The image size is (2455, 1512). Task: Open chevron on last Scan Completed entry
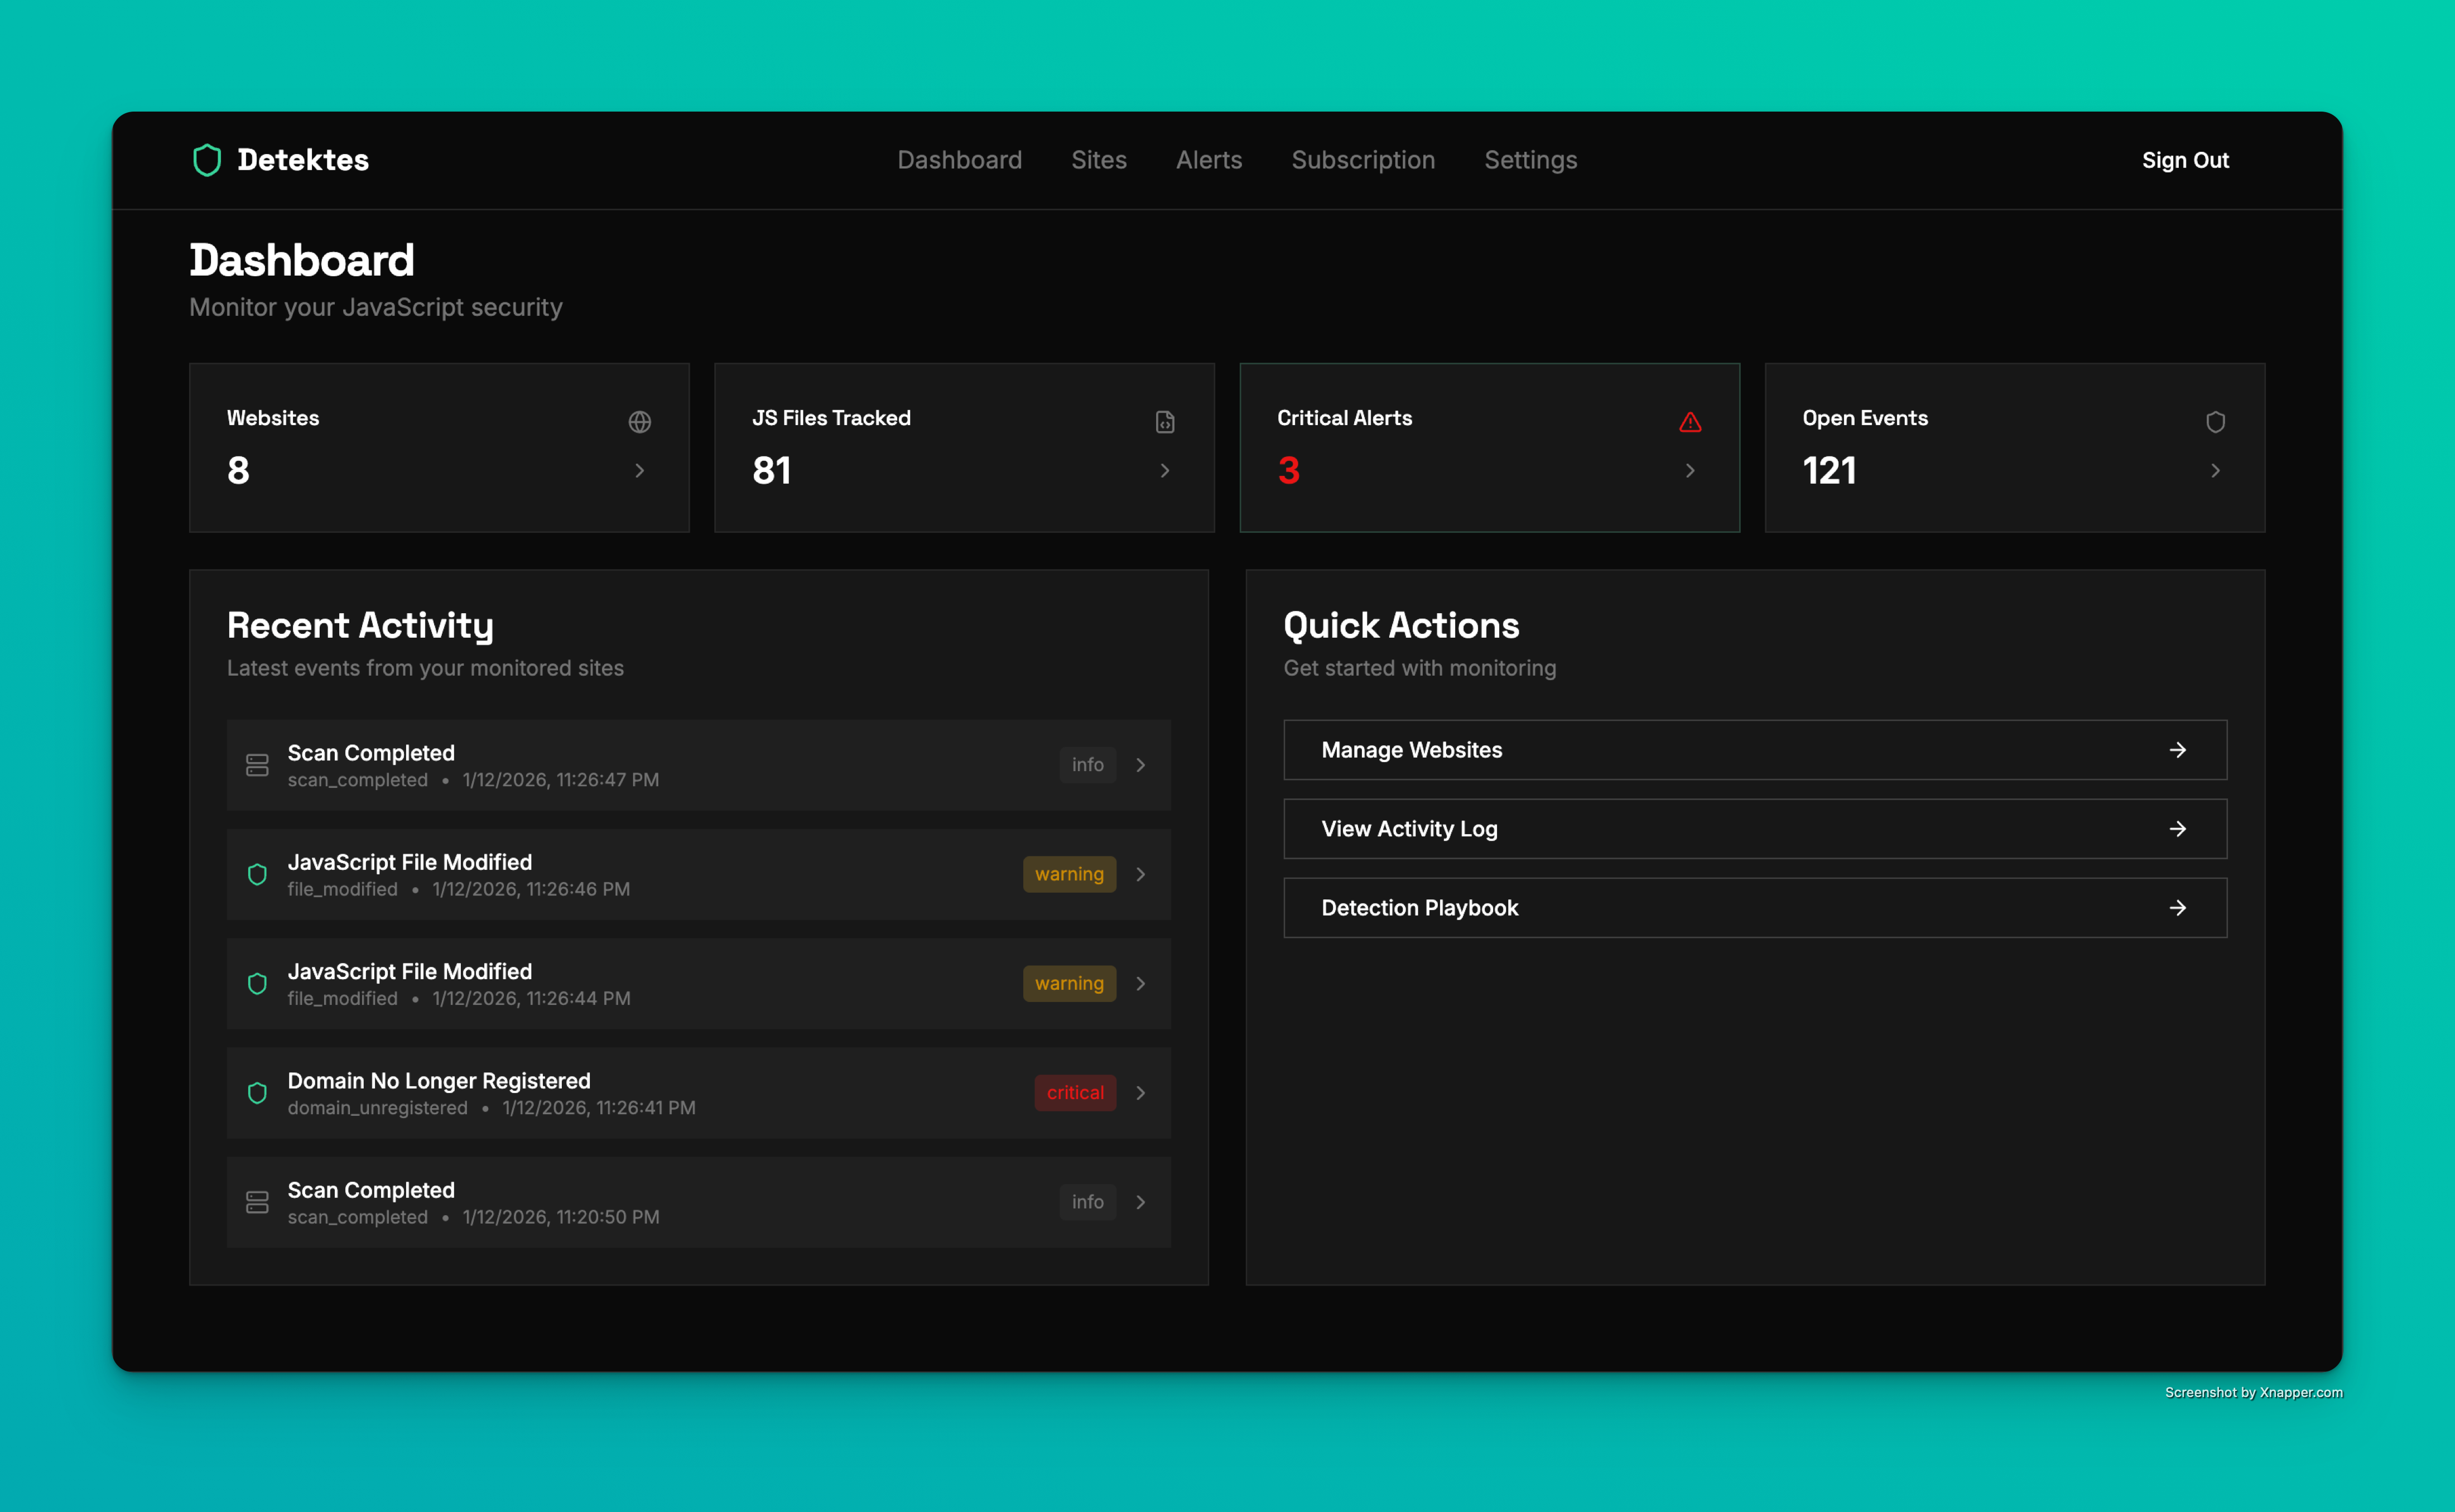tap(1141, 1202)
